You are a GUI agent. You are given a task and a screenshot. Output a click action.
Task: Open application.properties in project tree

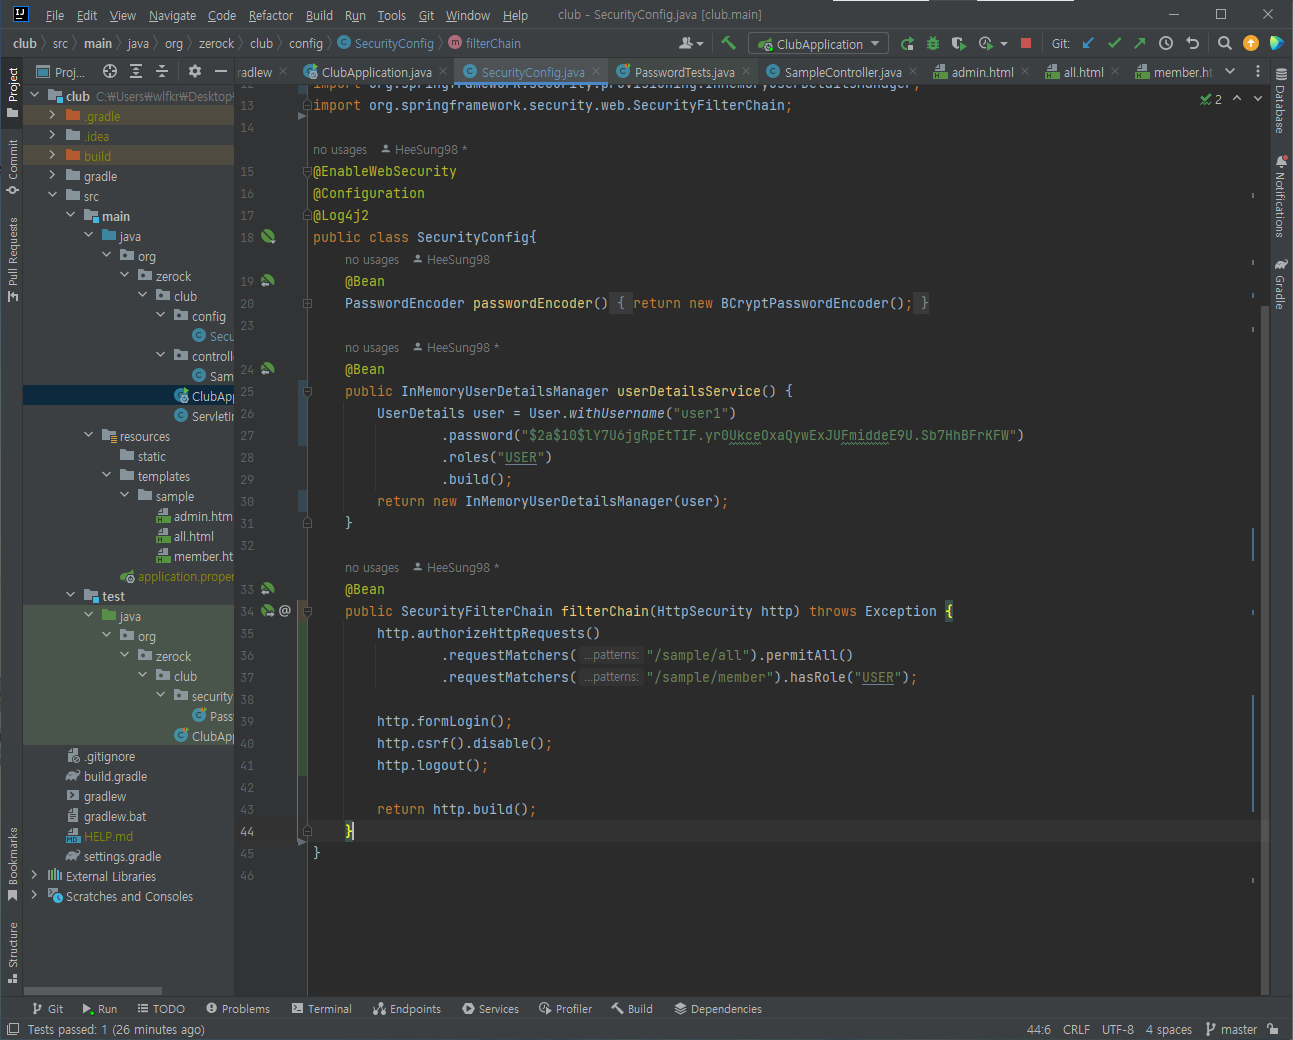pos(178,576)
